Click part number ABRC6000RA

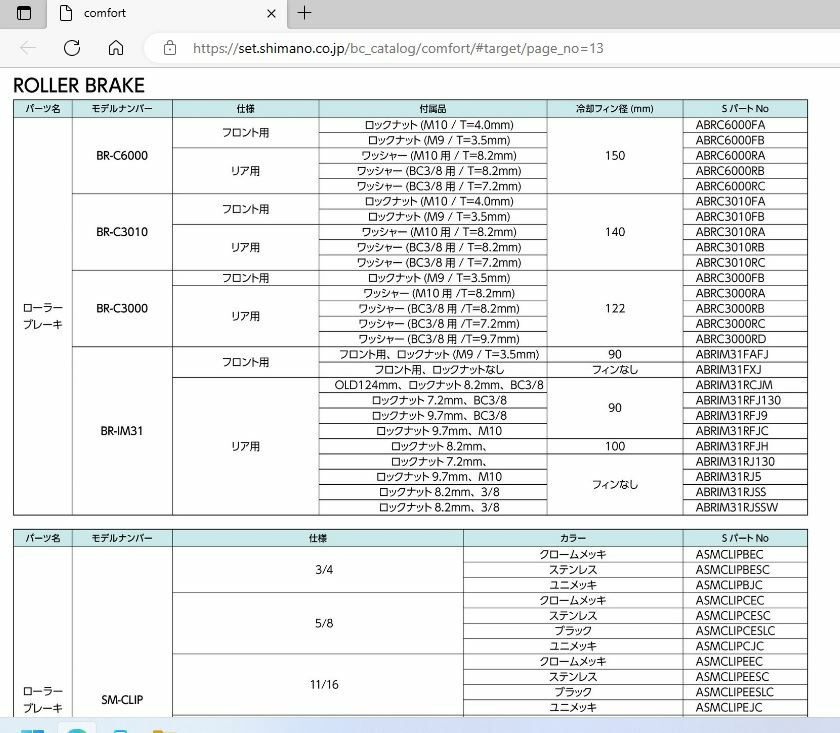point(730,155)
